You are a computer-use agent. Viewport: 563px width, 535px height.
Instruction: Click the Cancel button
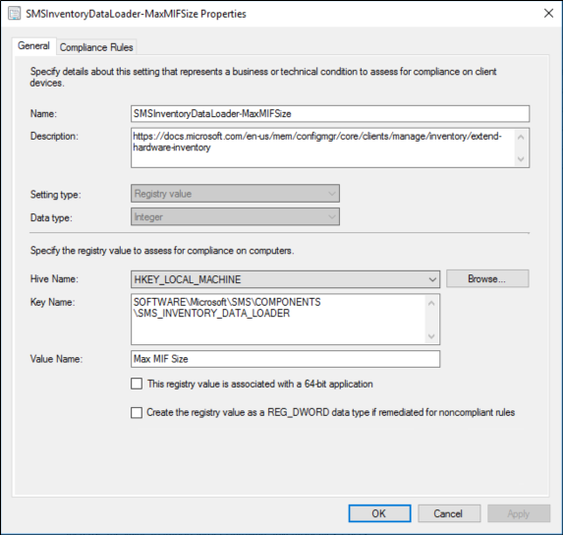(x=449, y=513)
